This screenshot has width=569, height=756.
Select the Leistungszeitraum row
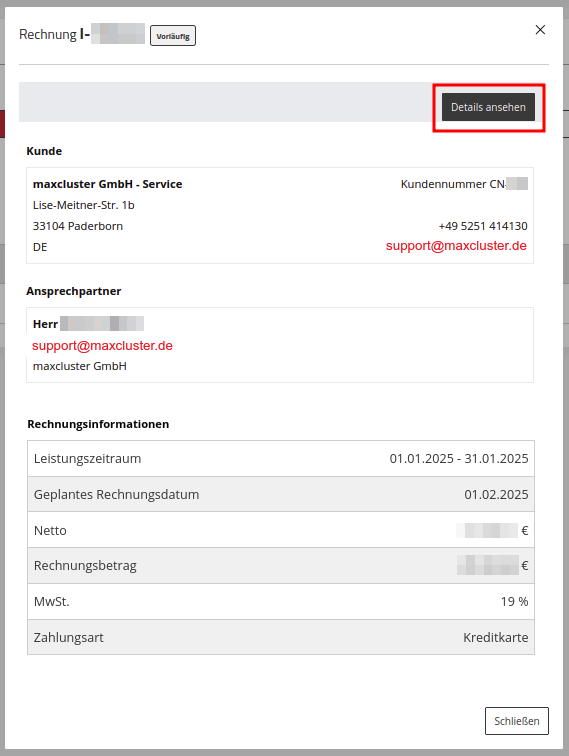point(281,459)
